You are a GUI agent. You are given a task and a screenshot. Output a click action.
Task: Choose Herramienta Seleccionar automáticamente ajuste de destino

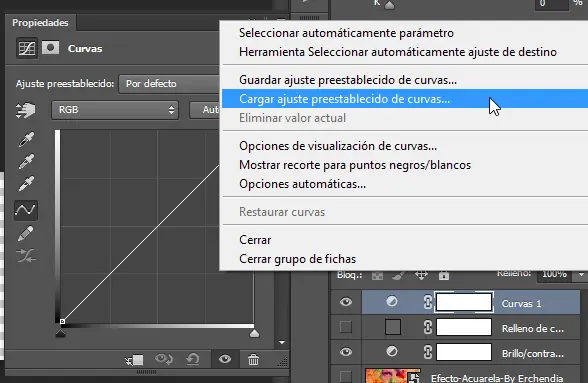[x=398, y=52]
